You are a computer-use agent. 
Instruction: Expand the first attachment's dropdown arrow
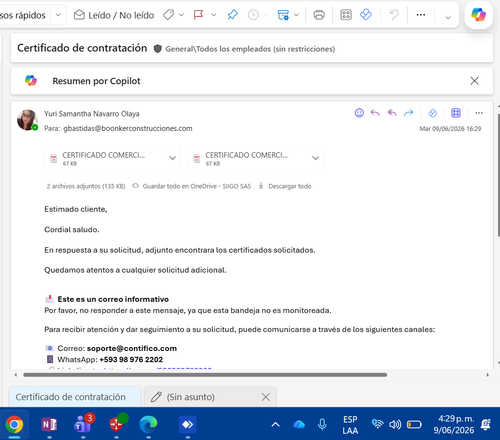[x=172, y=158]
